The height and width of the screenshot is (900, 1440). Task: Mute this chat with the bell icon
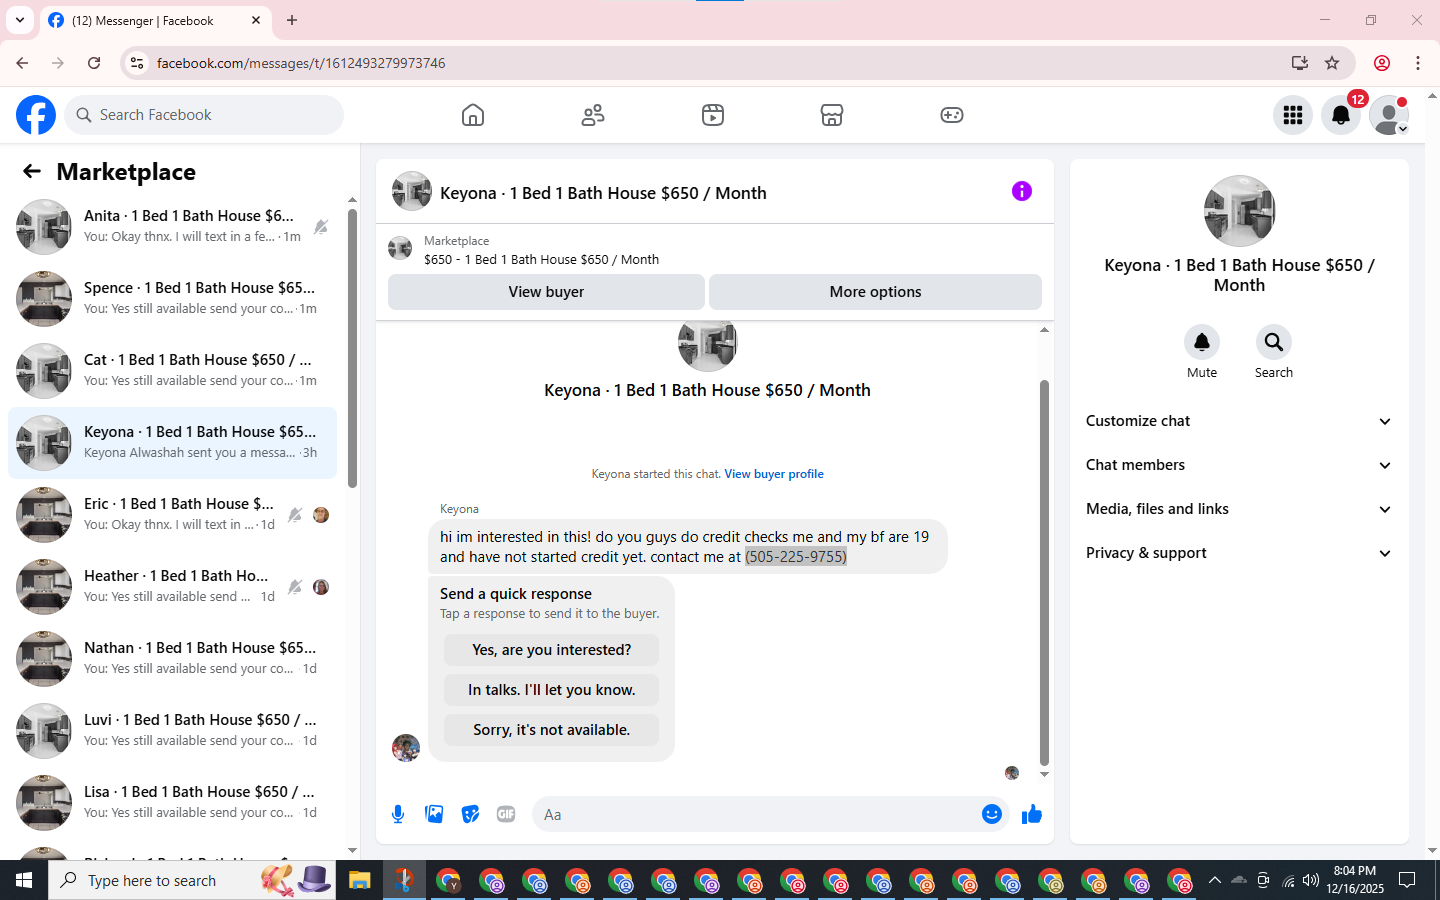[x=1202, y=342]
